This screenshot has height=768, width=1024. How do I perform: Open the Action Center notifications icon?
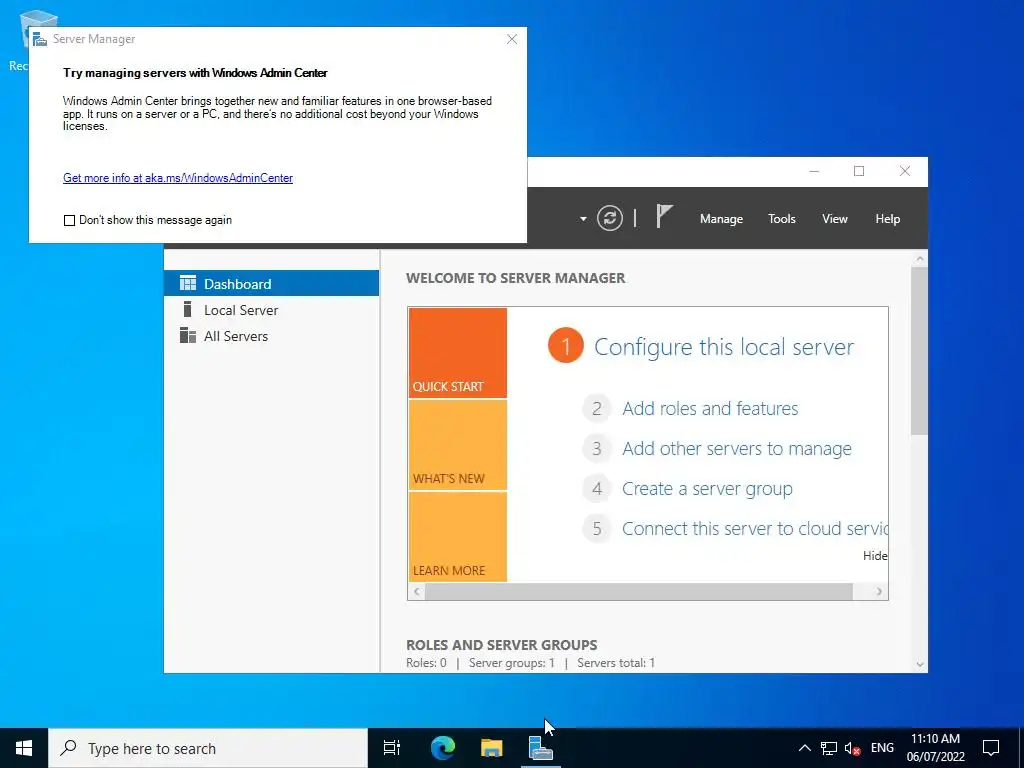pos(991,748)
